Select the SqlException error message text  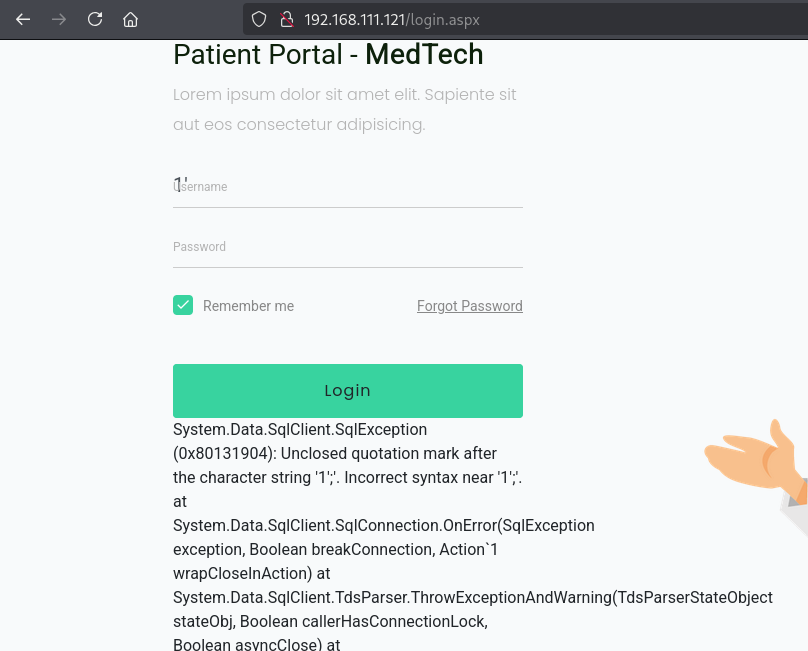point(300,429)
